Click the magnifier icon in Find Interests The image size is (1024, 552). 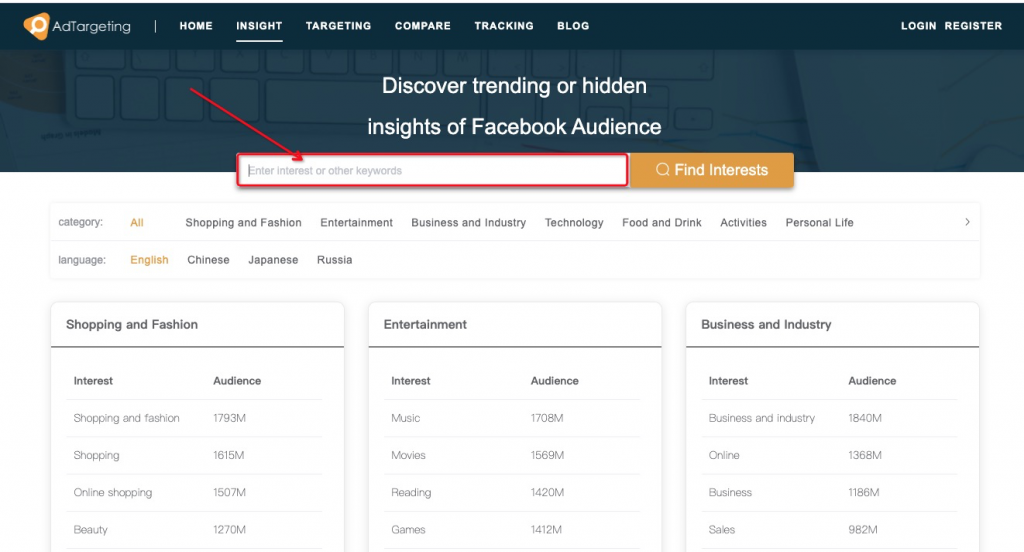(662, 170)
